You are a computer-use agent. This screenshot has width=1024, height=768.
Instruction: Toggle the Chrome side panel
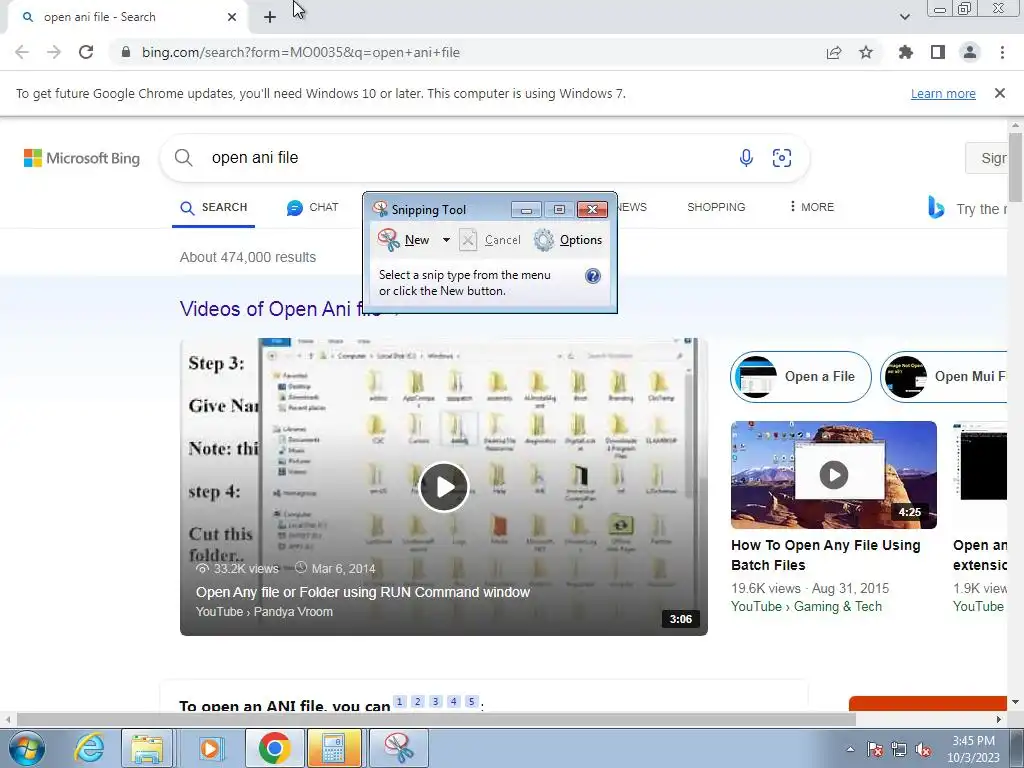[x=938, y=52]
